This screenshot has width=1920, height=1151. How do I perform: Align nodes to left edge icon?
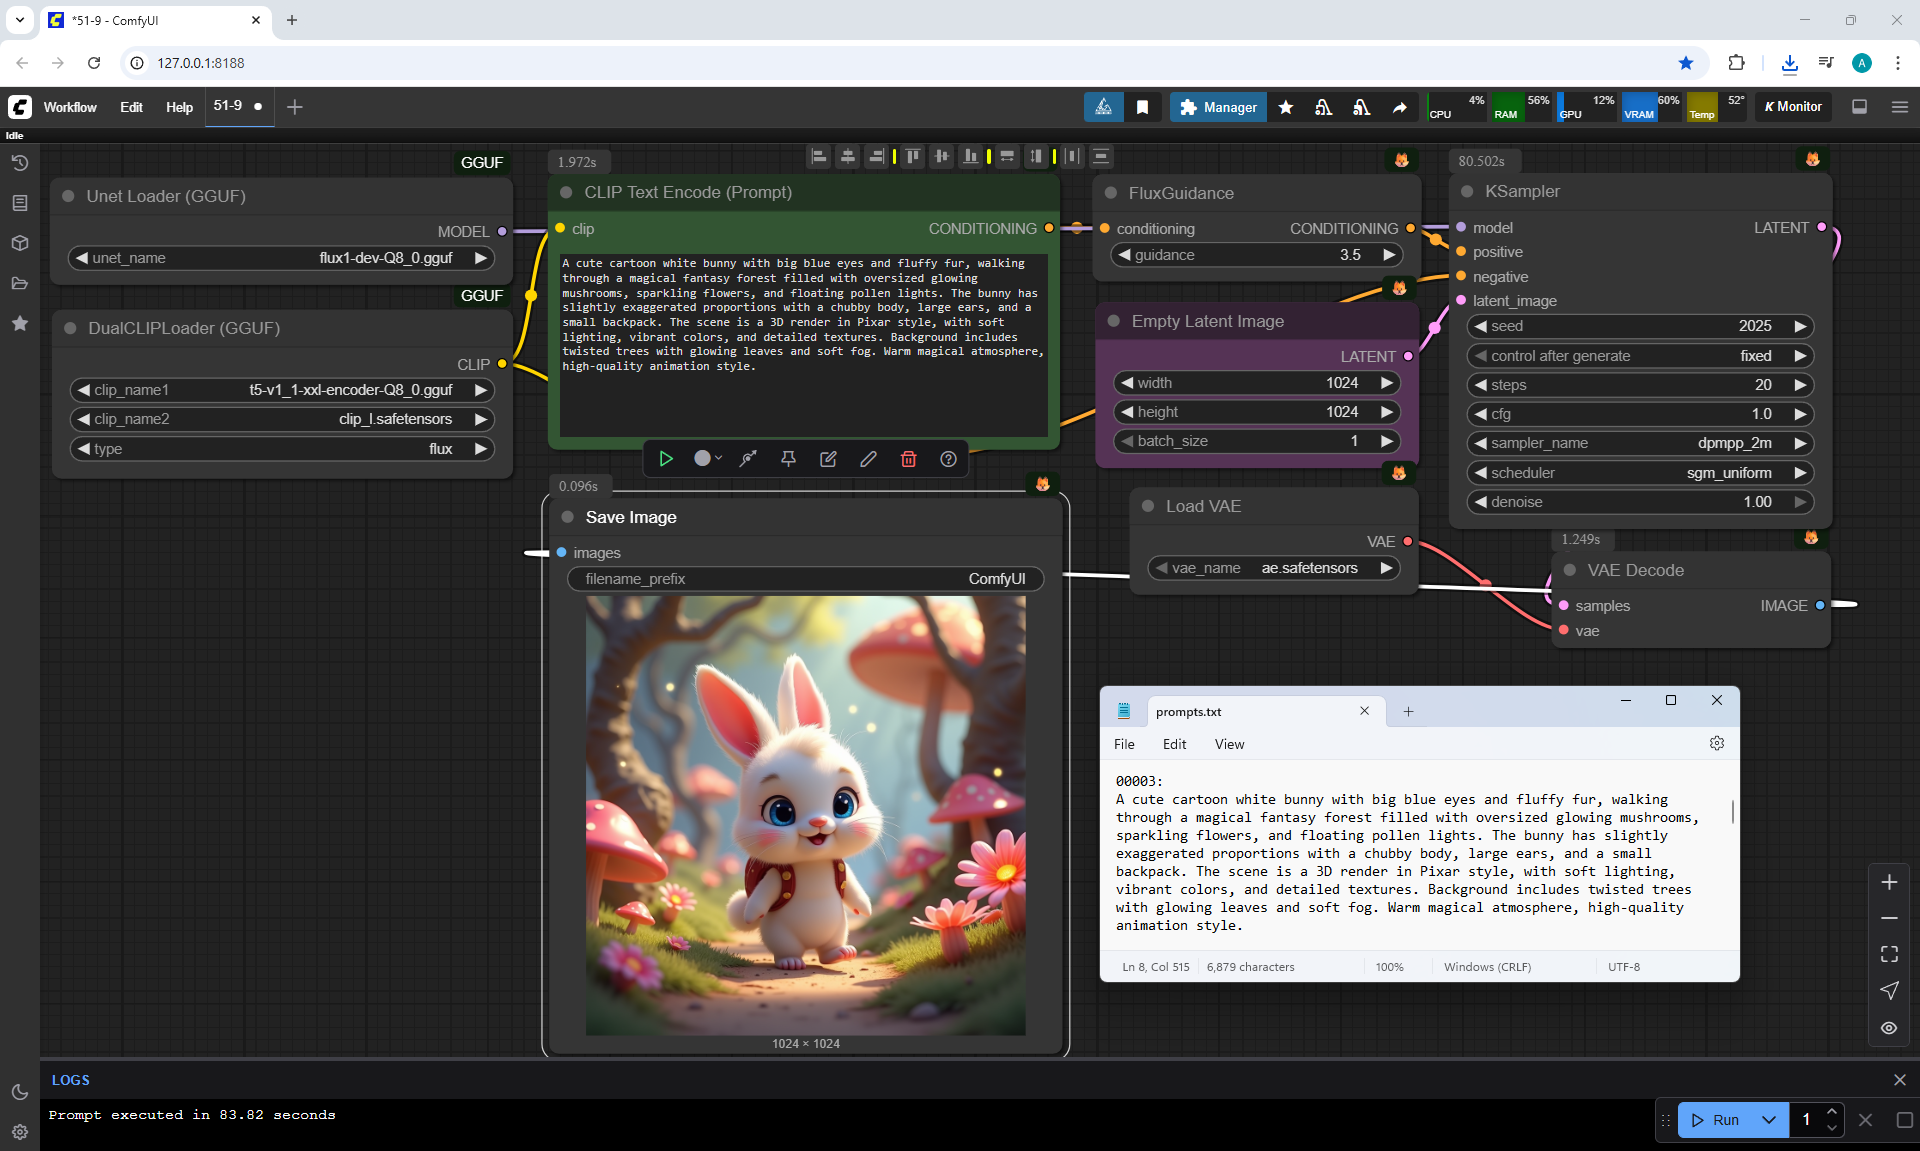pos(819,156)
